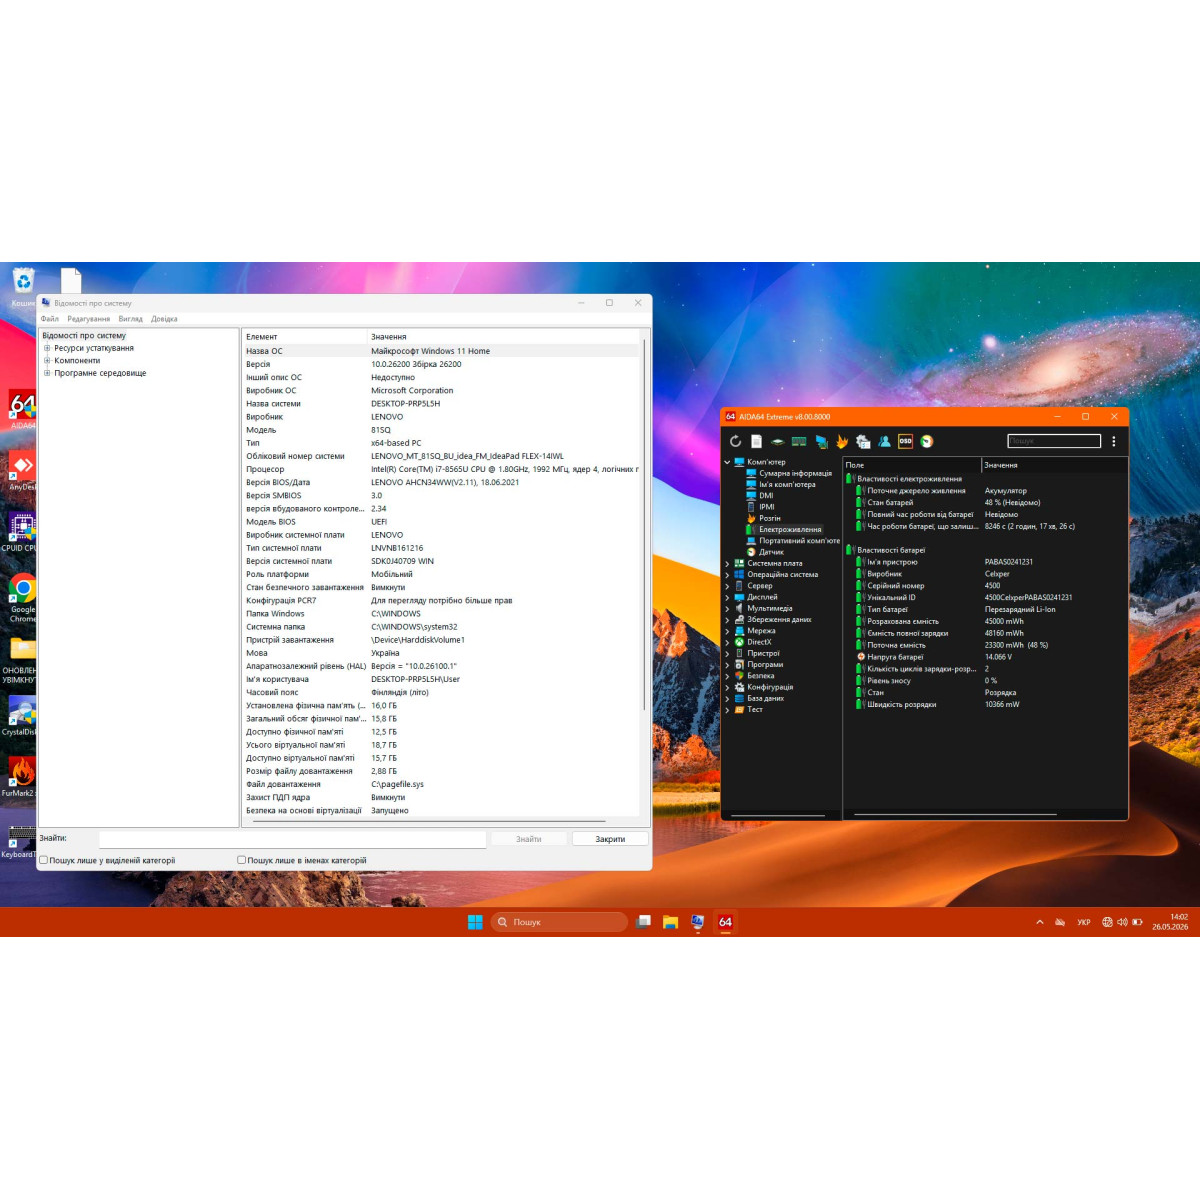Click the user silhouette toolbar icon in AIDA64

pos(885,441)
